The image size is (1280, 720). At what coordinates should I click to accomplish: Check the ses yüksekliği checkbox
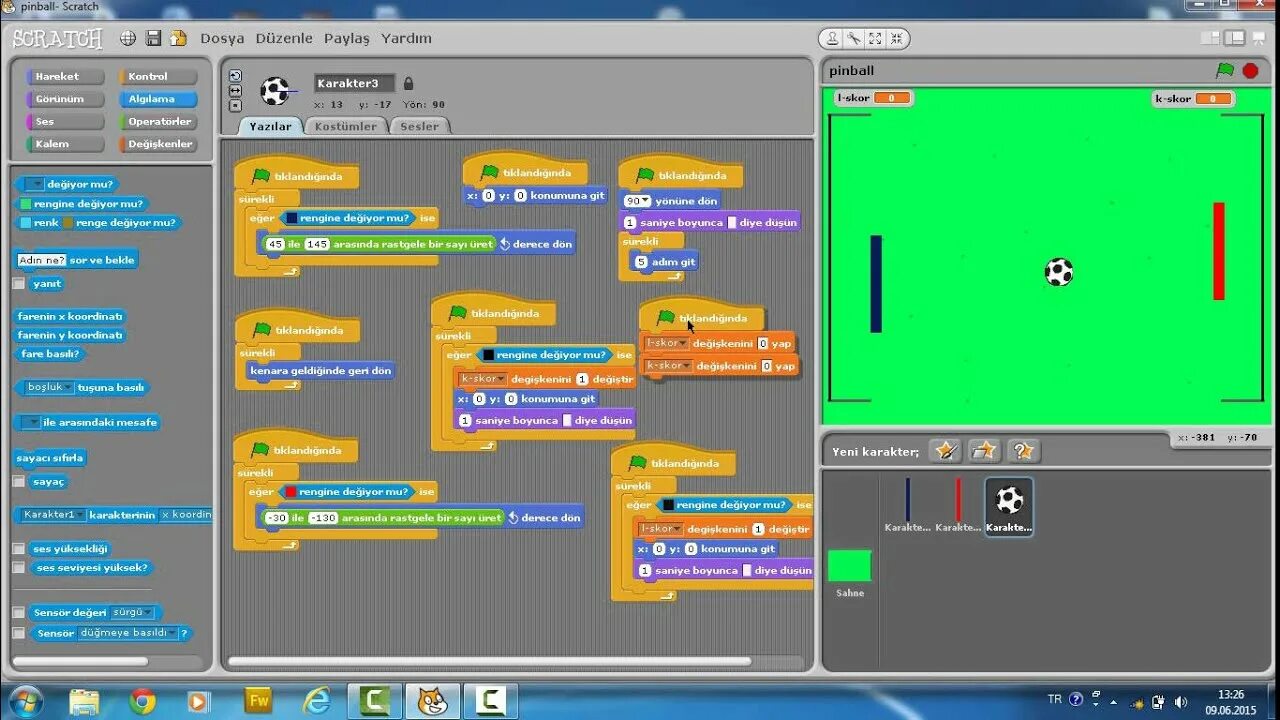(18, 548)
